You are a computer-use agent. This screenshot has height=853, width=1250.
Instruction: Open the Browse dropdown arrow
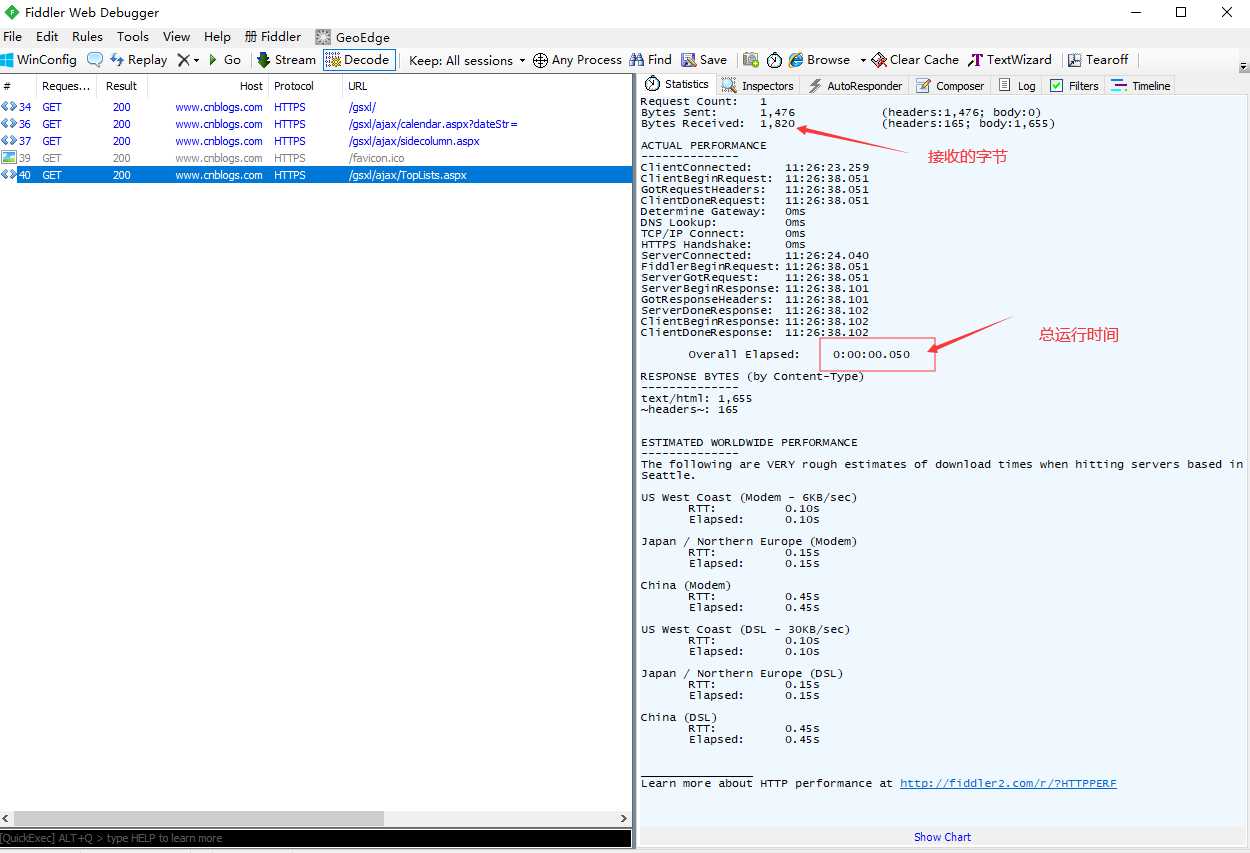pos(863,61)
